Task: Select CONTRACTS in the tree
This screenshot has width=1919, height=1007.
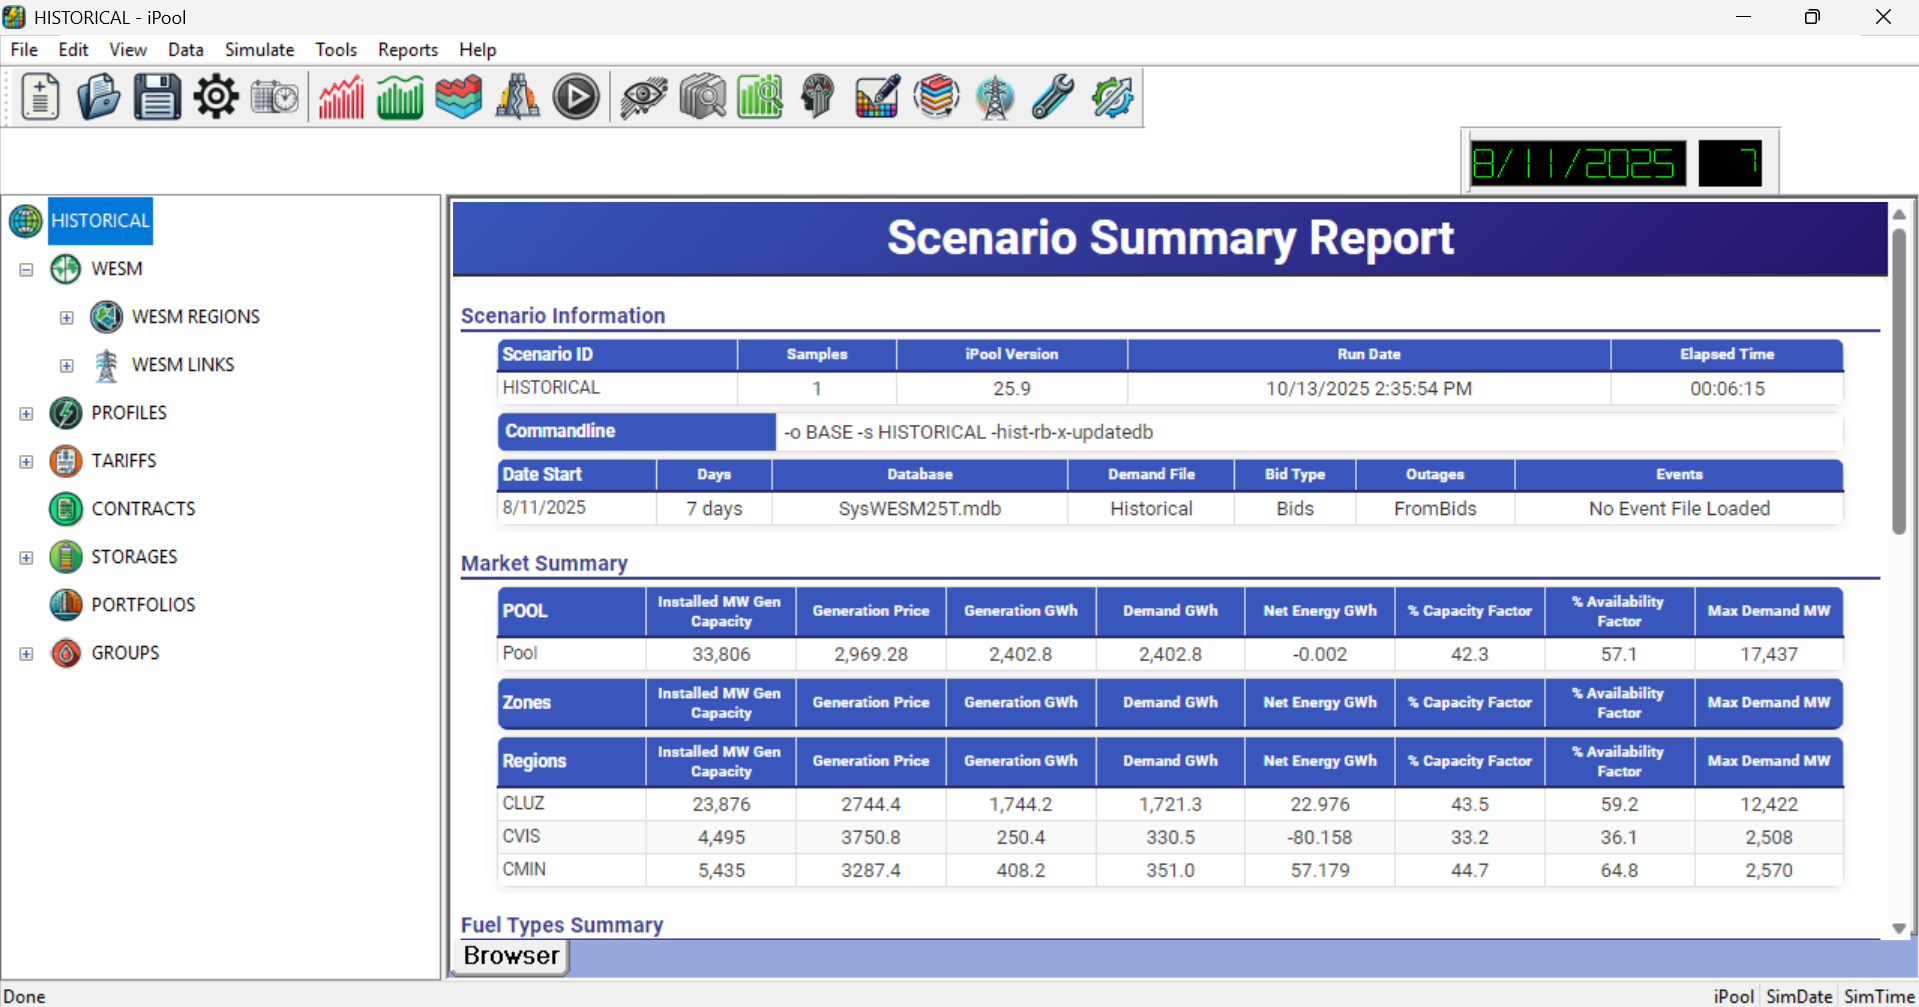Action: pos(143,509)
